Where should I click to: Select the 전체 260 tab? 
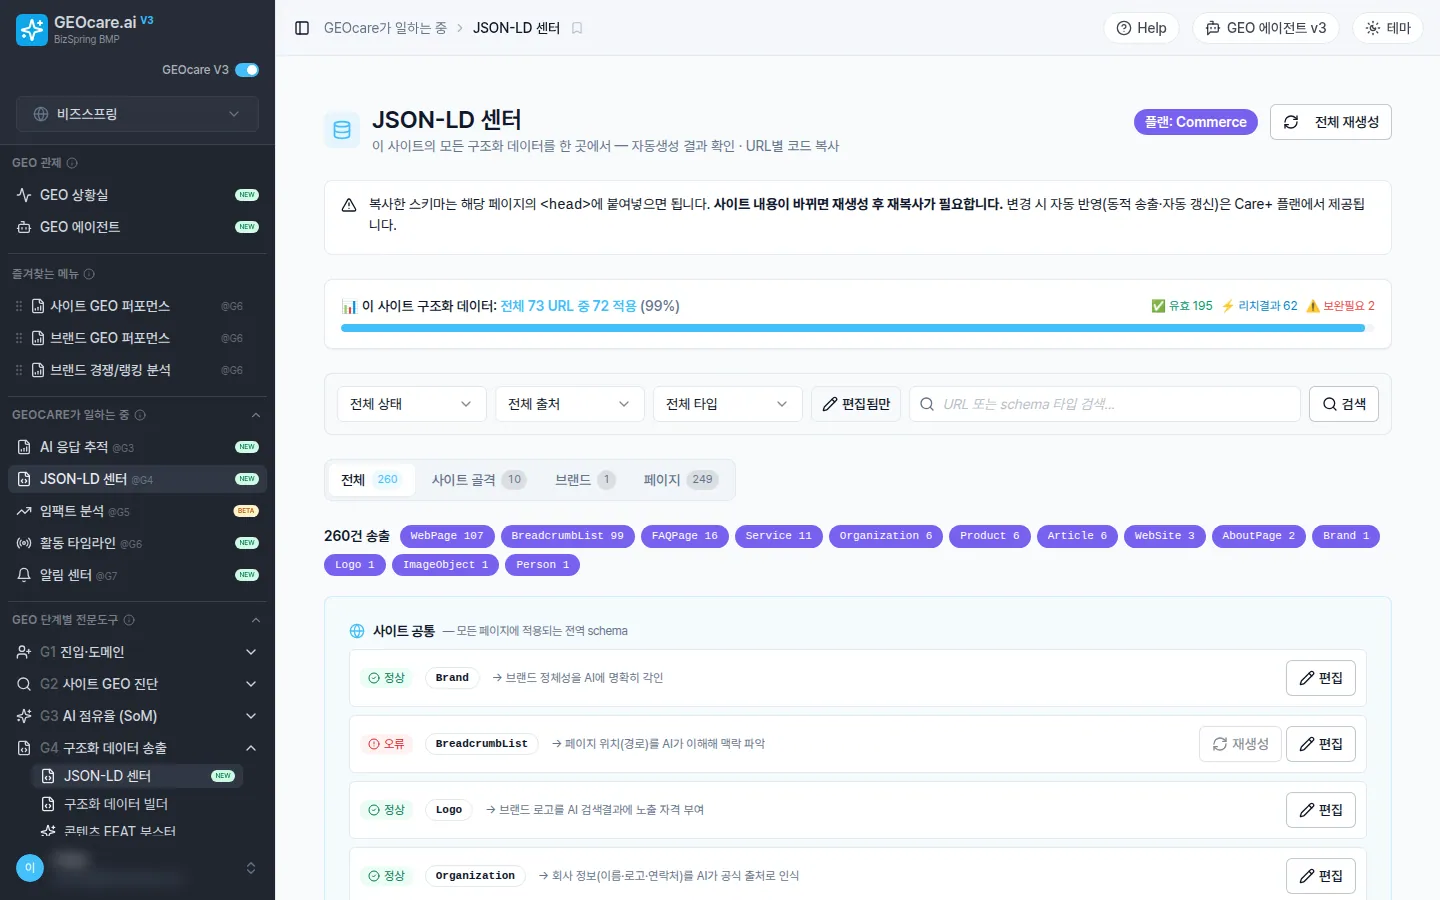click(x=370, y=480)
